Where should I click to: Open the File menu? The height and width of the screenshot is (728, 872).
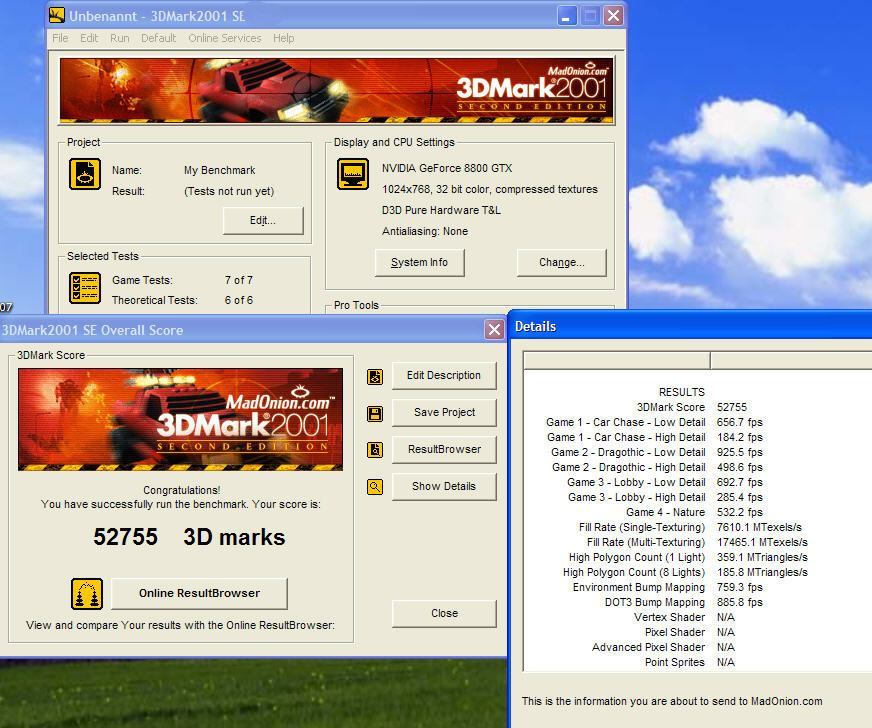60,38
